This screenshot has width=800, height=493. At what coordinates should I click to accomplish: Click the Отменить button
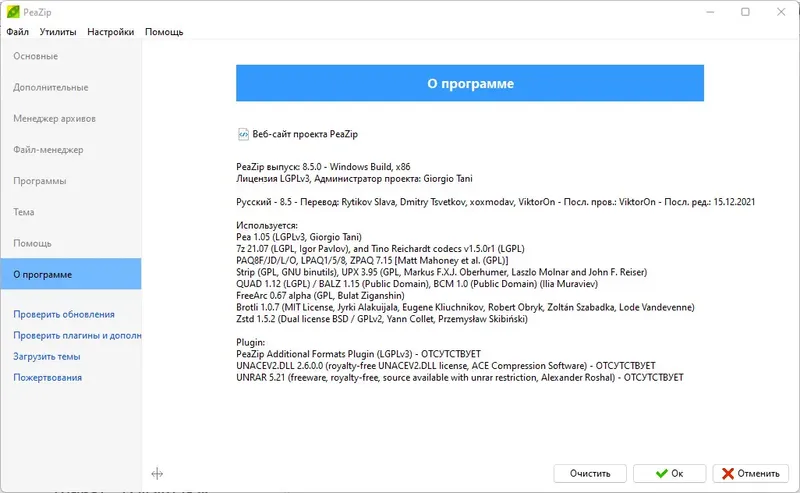[751, 474]
